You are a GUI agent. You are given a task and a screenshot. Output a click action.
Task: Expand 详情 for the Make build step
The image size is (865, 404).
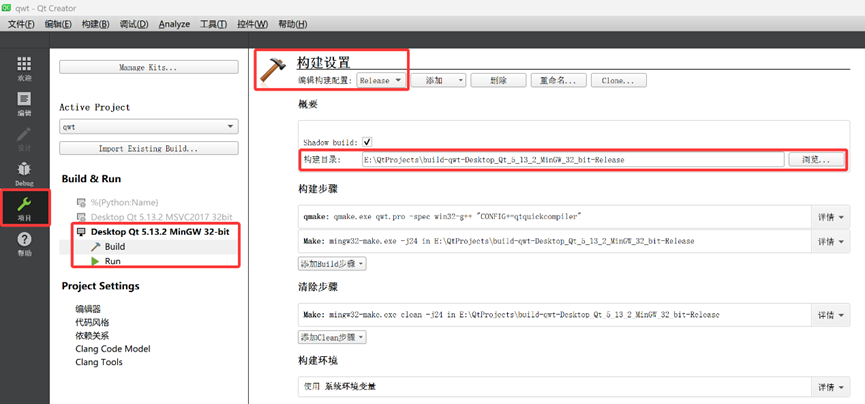point(830,241)
